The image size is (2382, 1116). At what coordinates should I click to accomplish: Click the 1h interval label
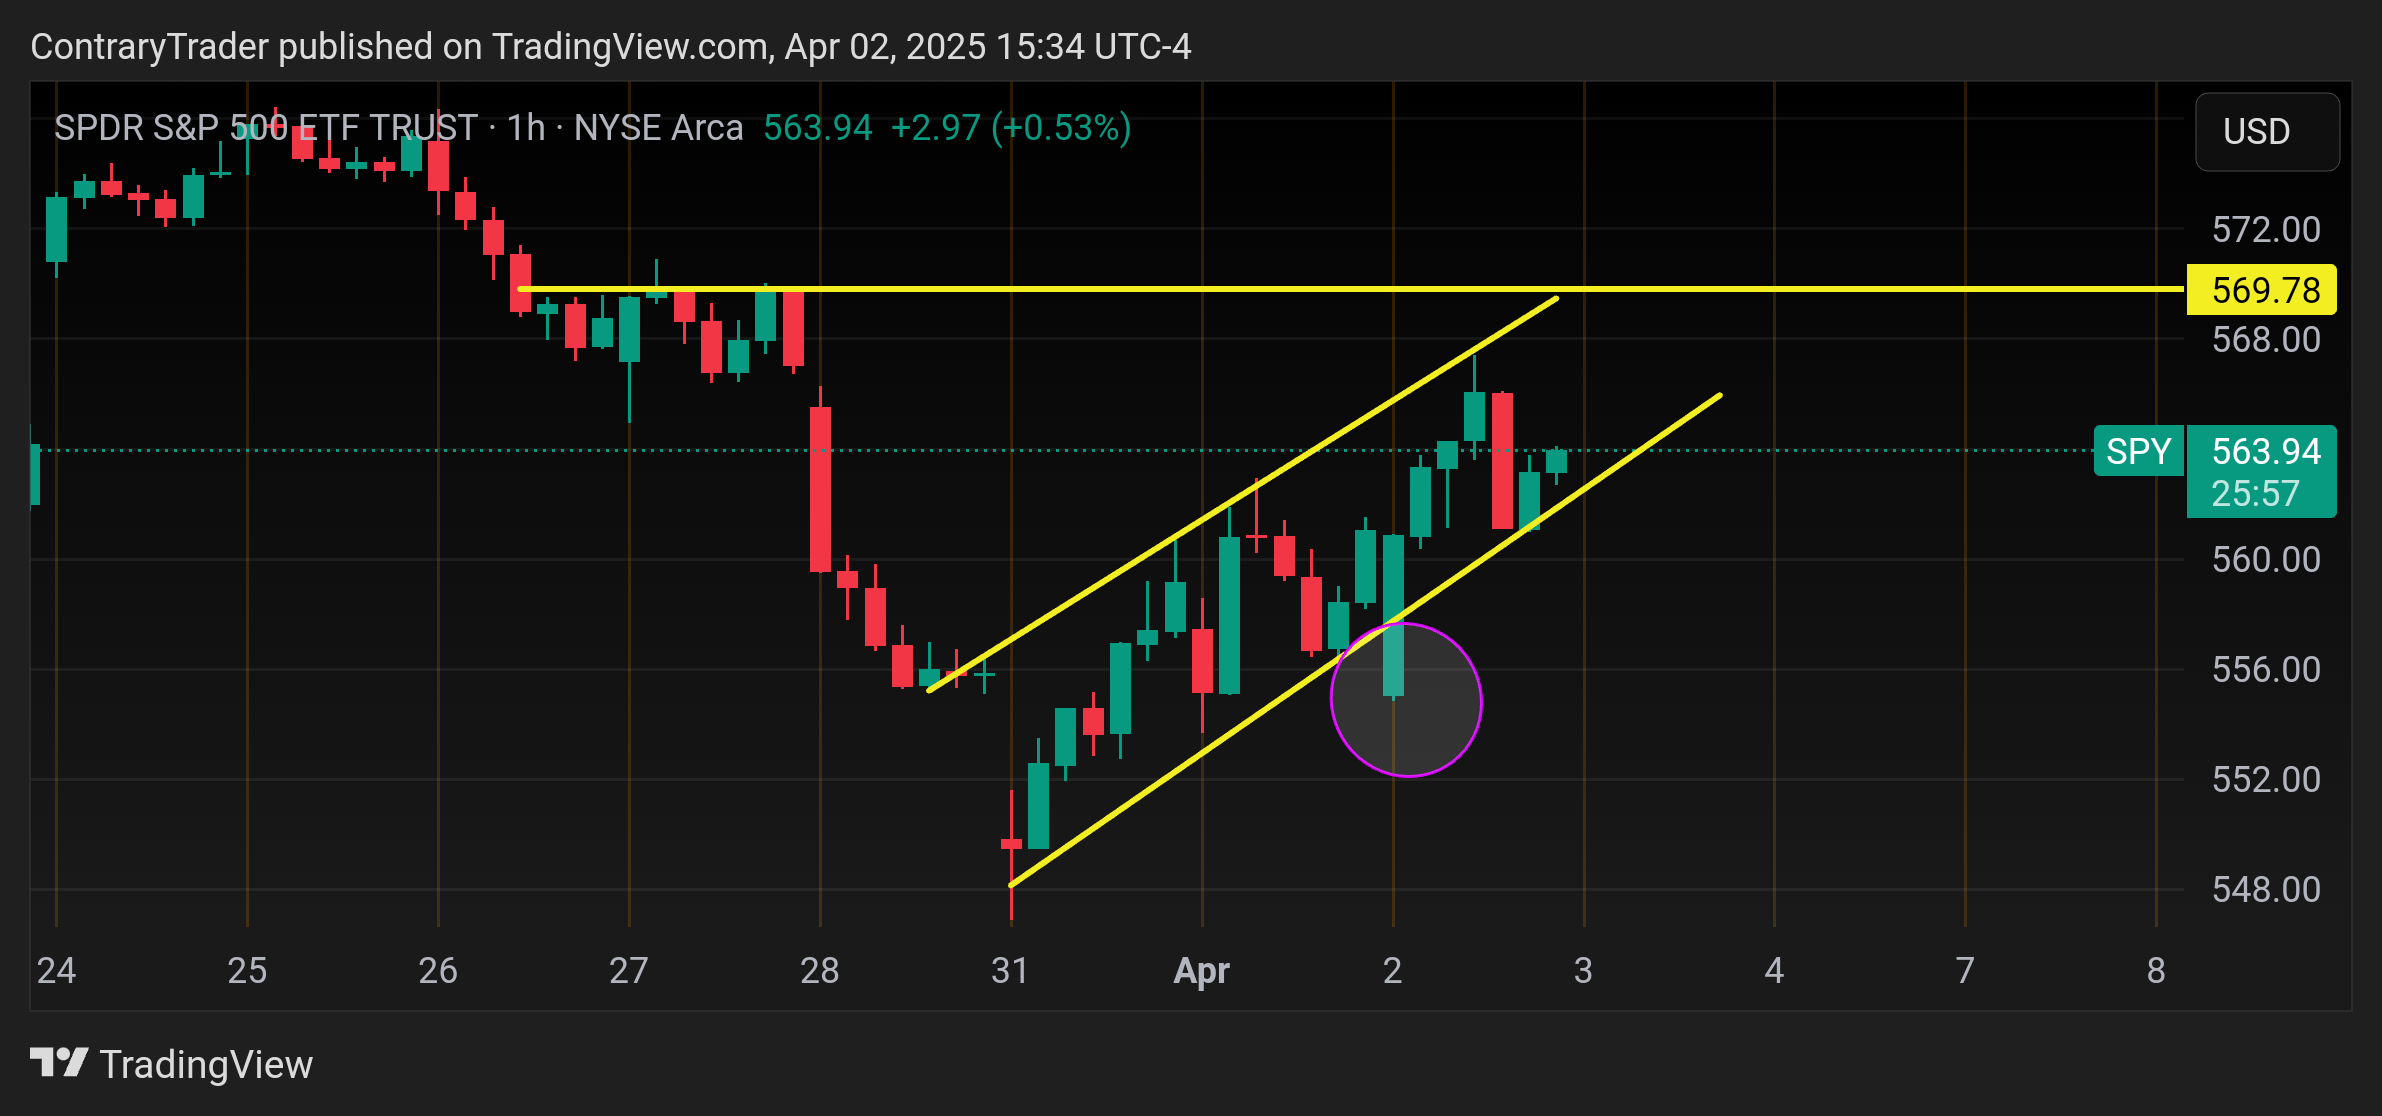coord(526,128)
